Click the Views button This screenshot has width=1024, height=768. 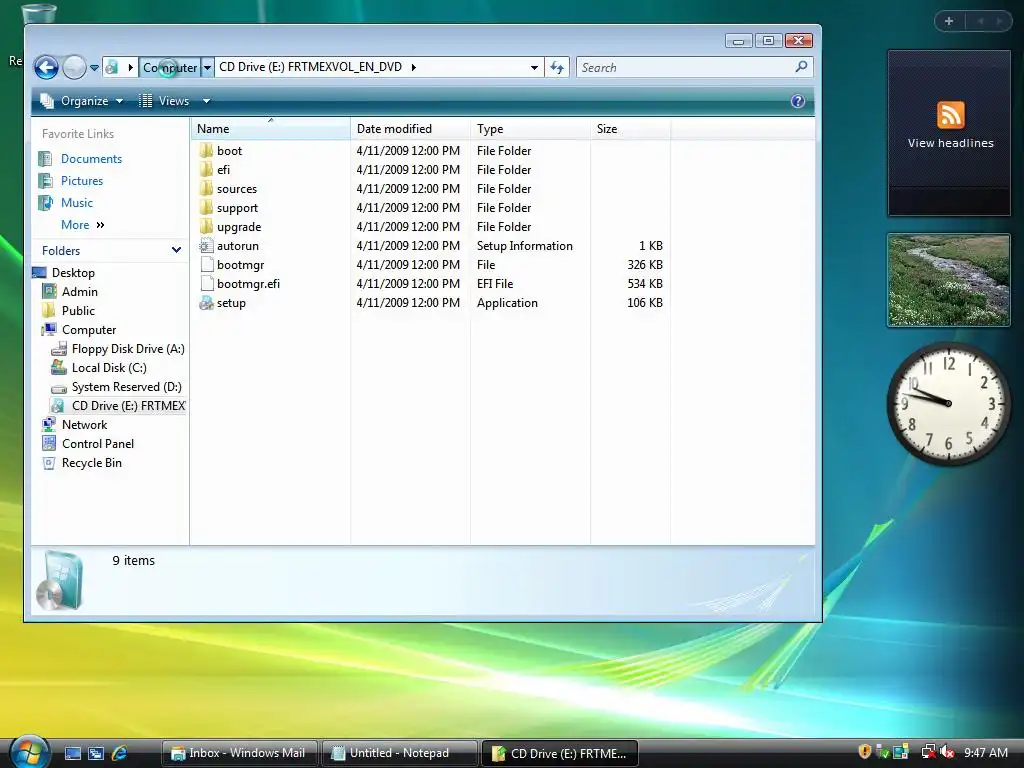click(165, 101)
